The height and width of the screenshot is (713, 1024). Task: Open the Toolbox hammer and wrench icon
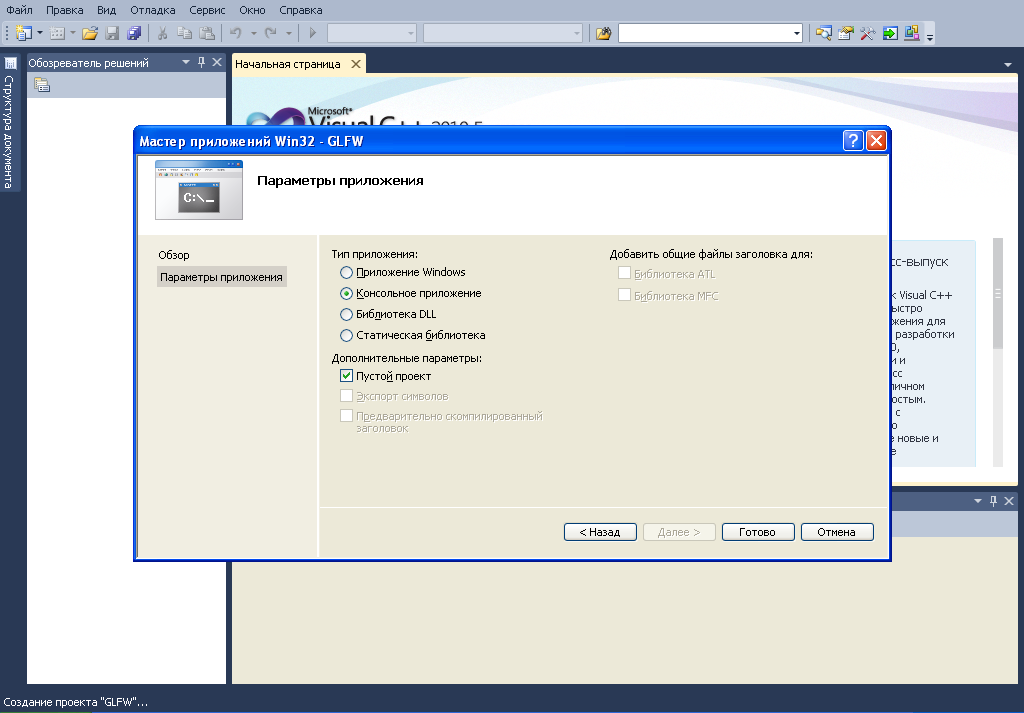pyautogui.click(x=867, y=33)
